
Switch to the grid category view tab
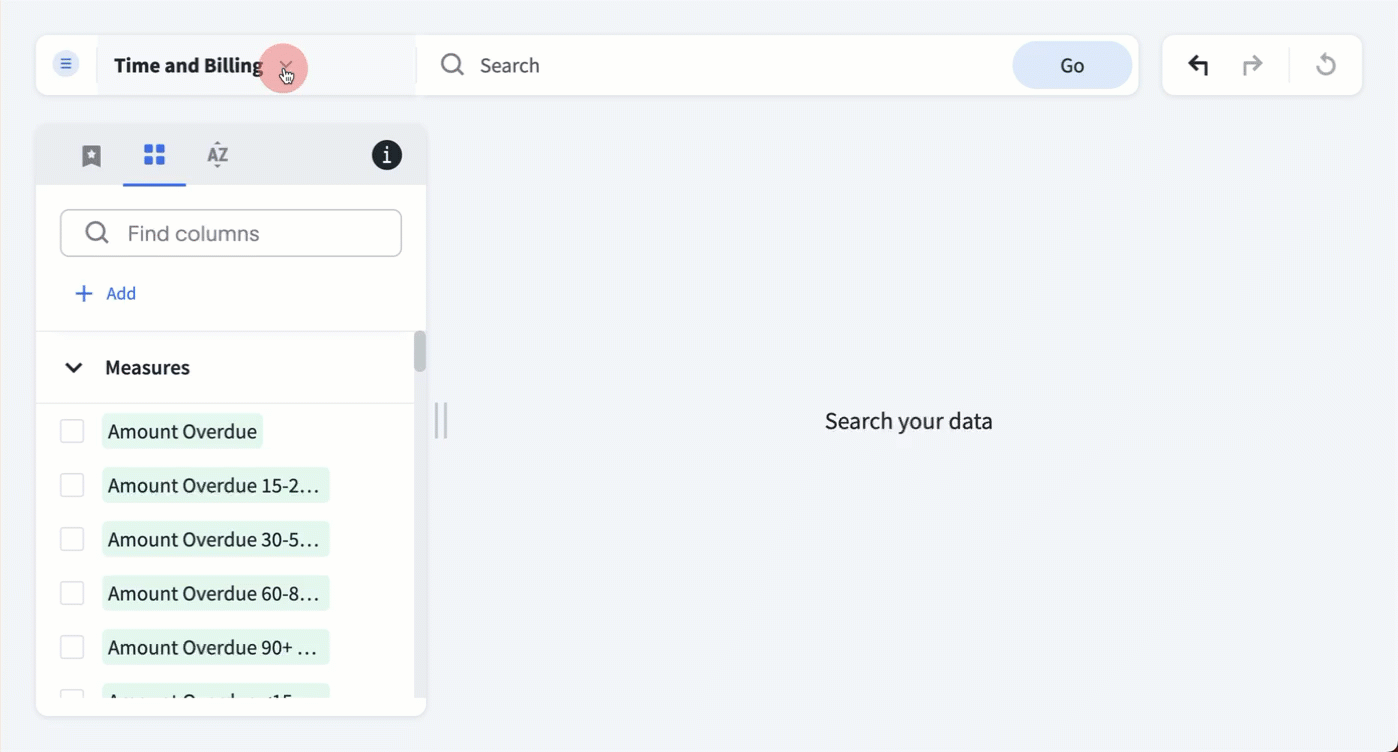[154, 155]
